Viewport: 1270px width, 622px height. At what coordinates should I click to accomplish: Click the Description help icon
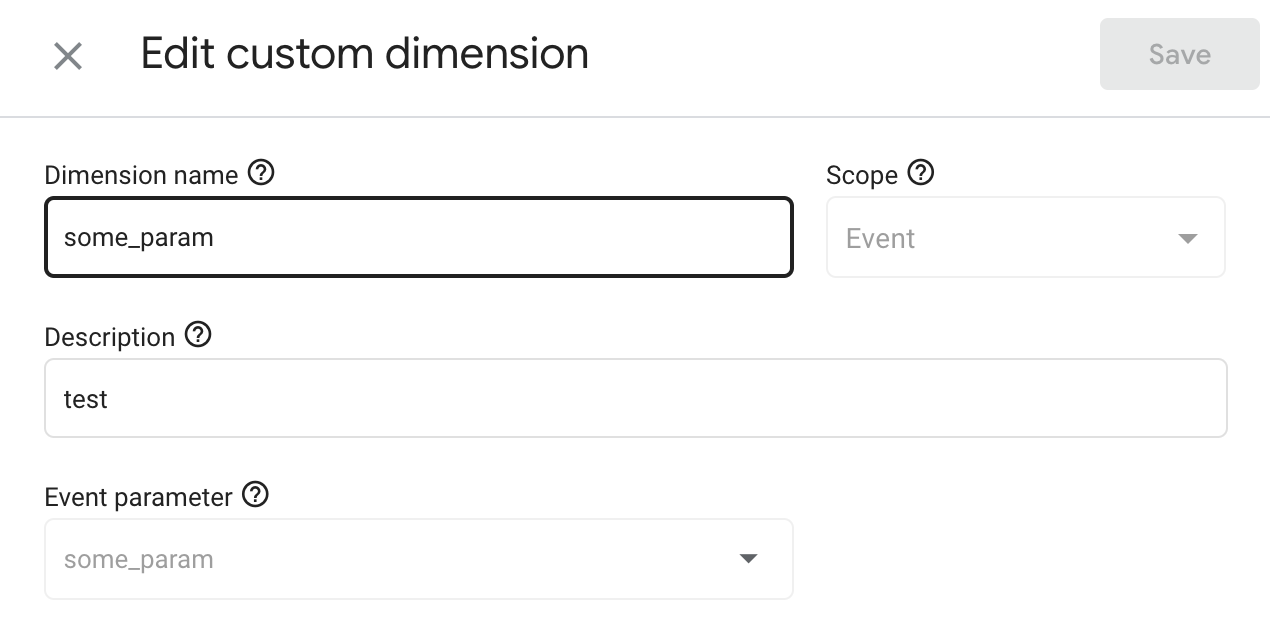pos(199,335)
